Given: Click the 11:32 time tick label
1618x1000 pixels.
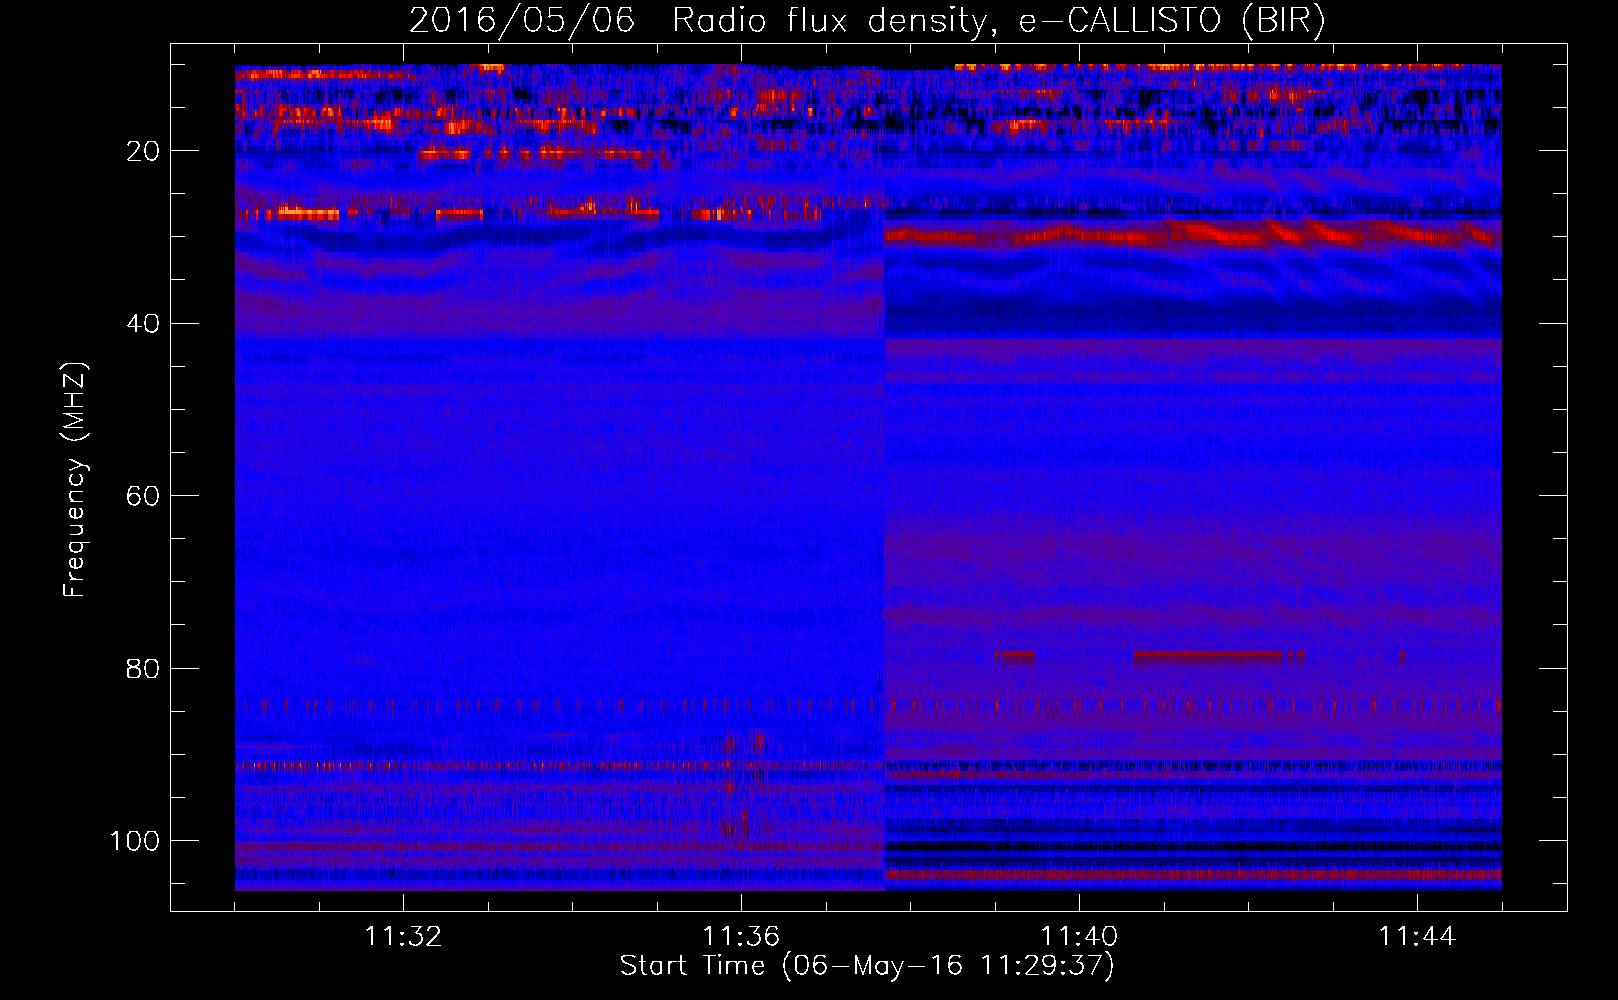Looking at the screenshot, I should 403,937.
